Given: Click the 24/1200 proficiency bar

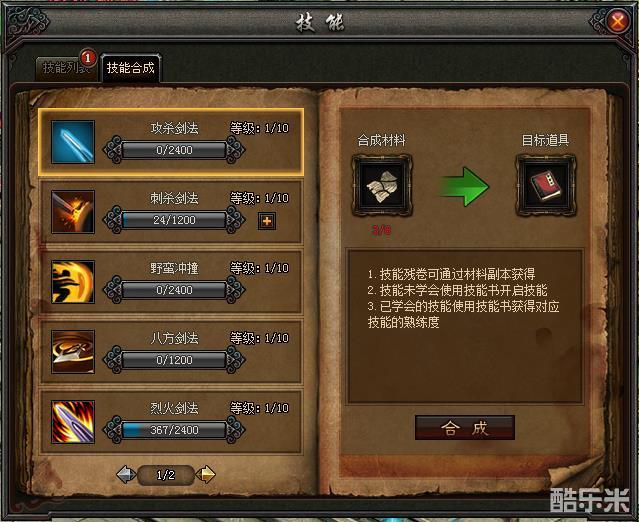Looking at the screenshot, I should pos(174,220).
